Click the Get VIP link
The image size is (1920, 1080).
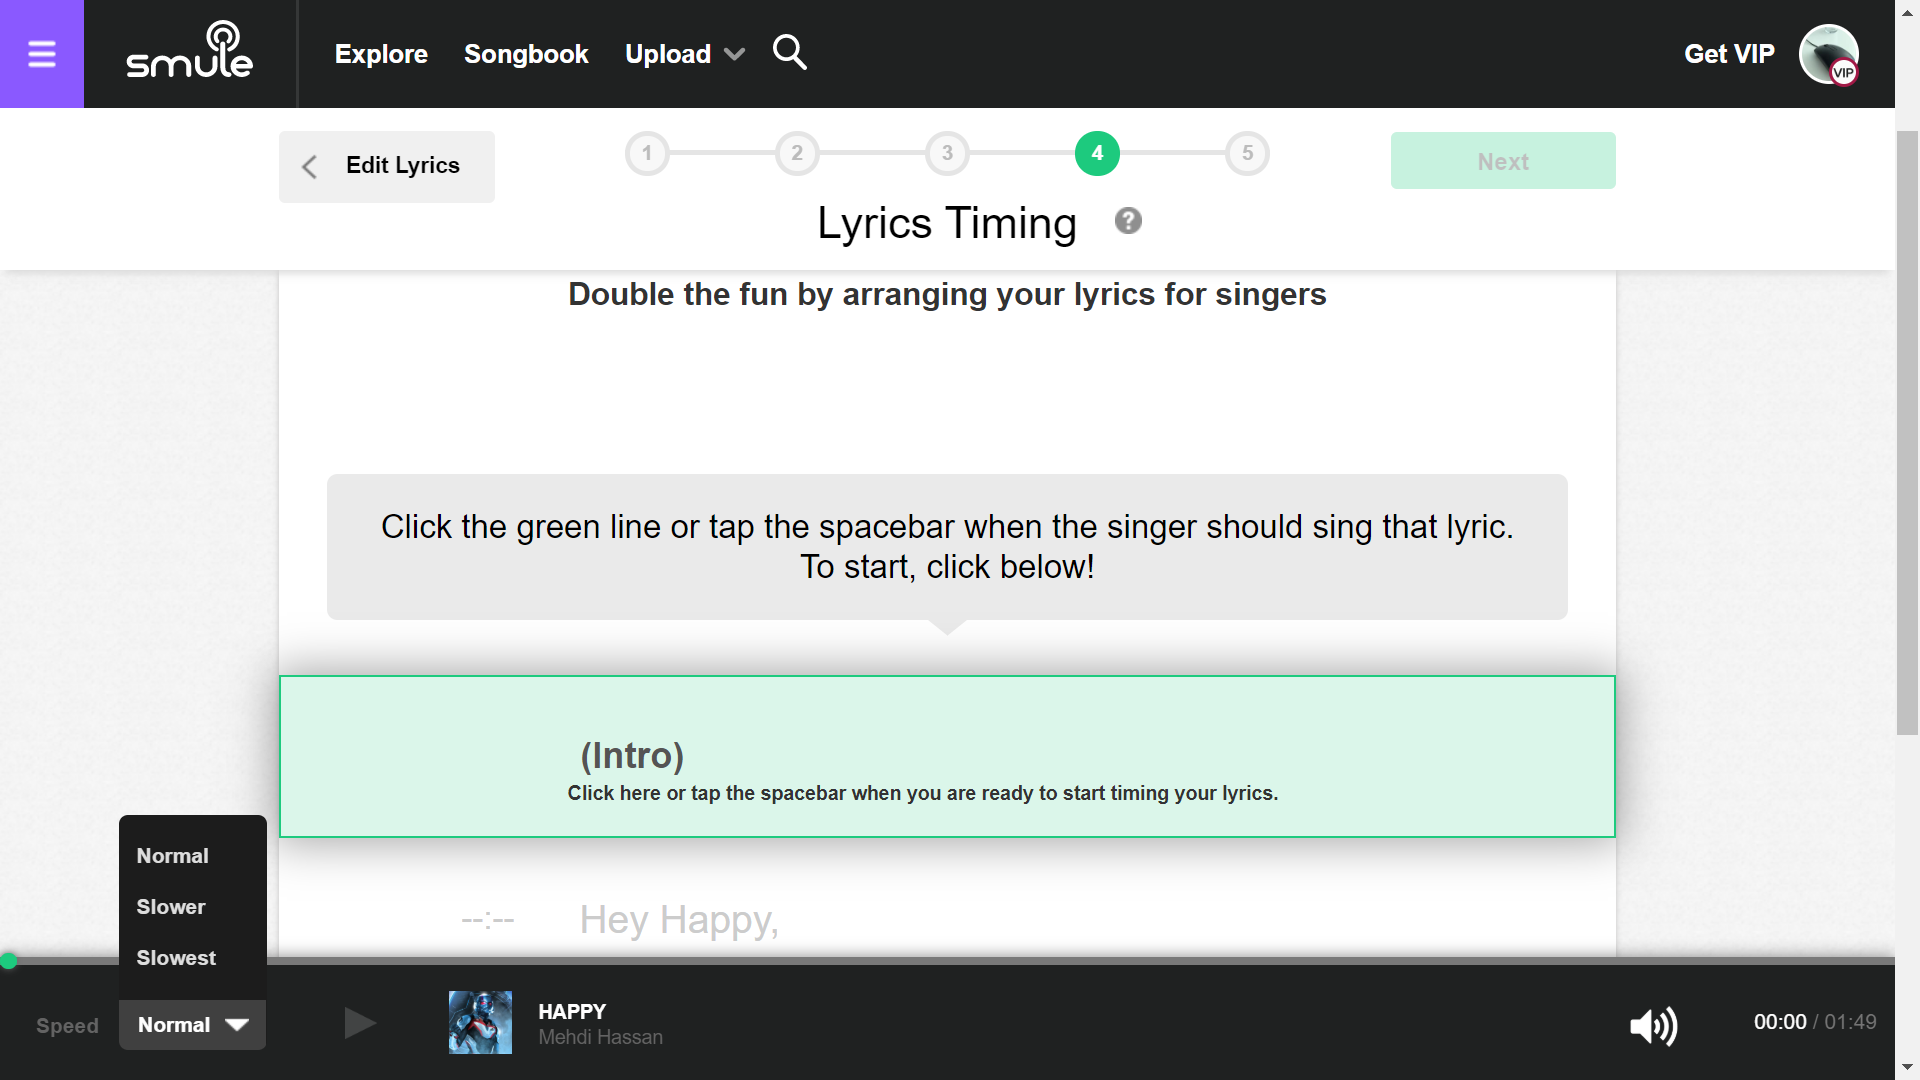pyautogui.click(x=1728, y=54)
